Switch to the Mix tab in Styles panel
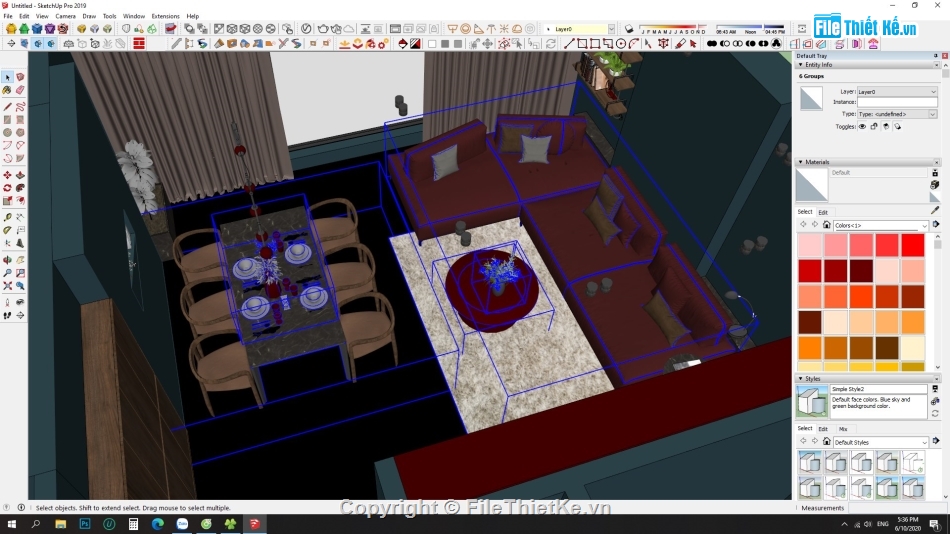This screenshot has height=534, width=950. [x=843, y=429]
